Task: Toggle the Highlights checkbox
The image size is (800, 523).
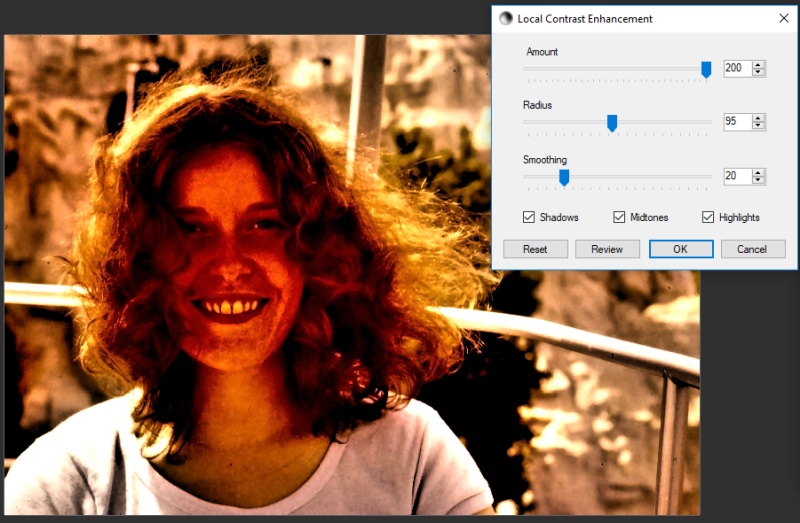Action: click(x=708, y=217)
